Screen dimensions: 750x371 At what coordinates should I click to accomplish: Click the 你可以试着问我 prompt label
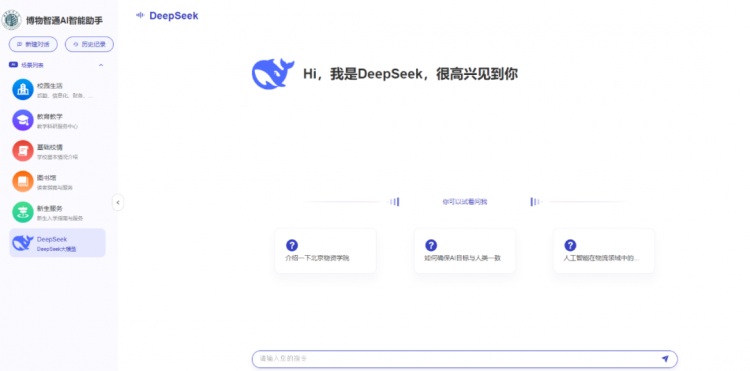point(465,202)
